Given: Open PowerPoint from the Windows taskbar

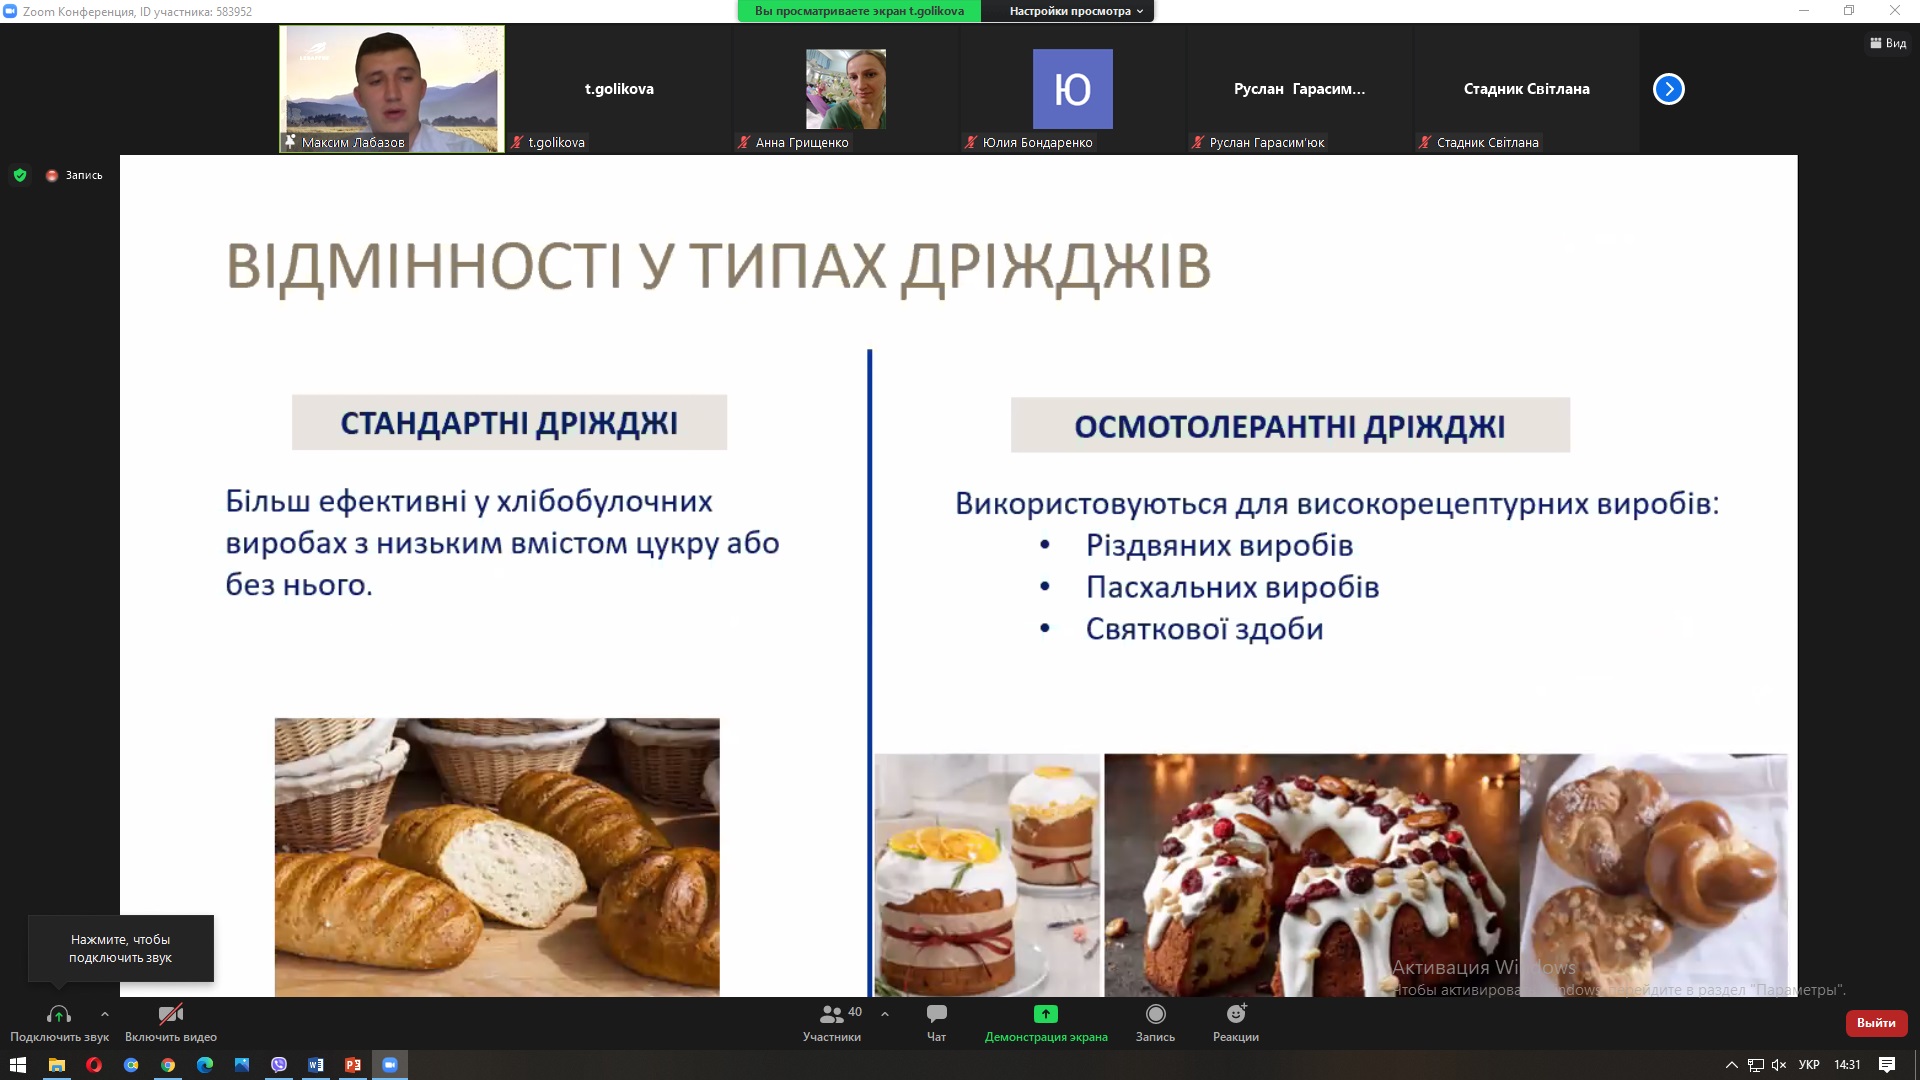Looking at the screenshot, I should (x=353, y=1065).
